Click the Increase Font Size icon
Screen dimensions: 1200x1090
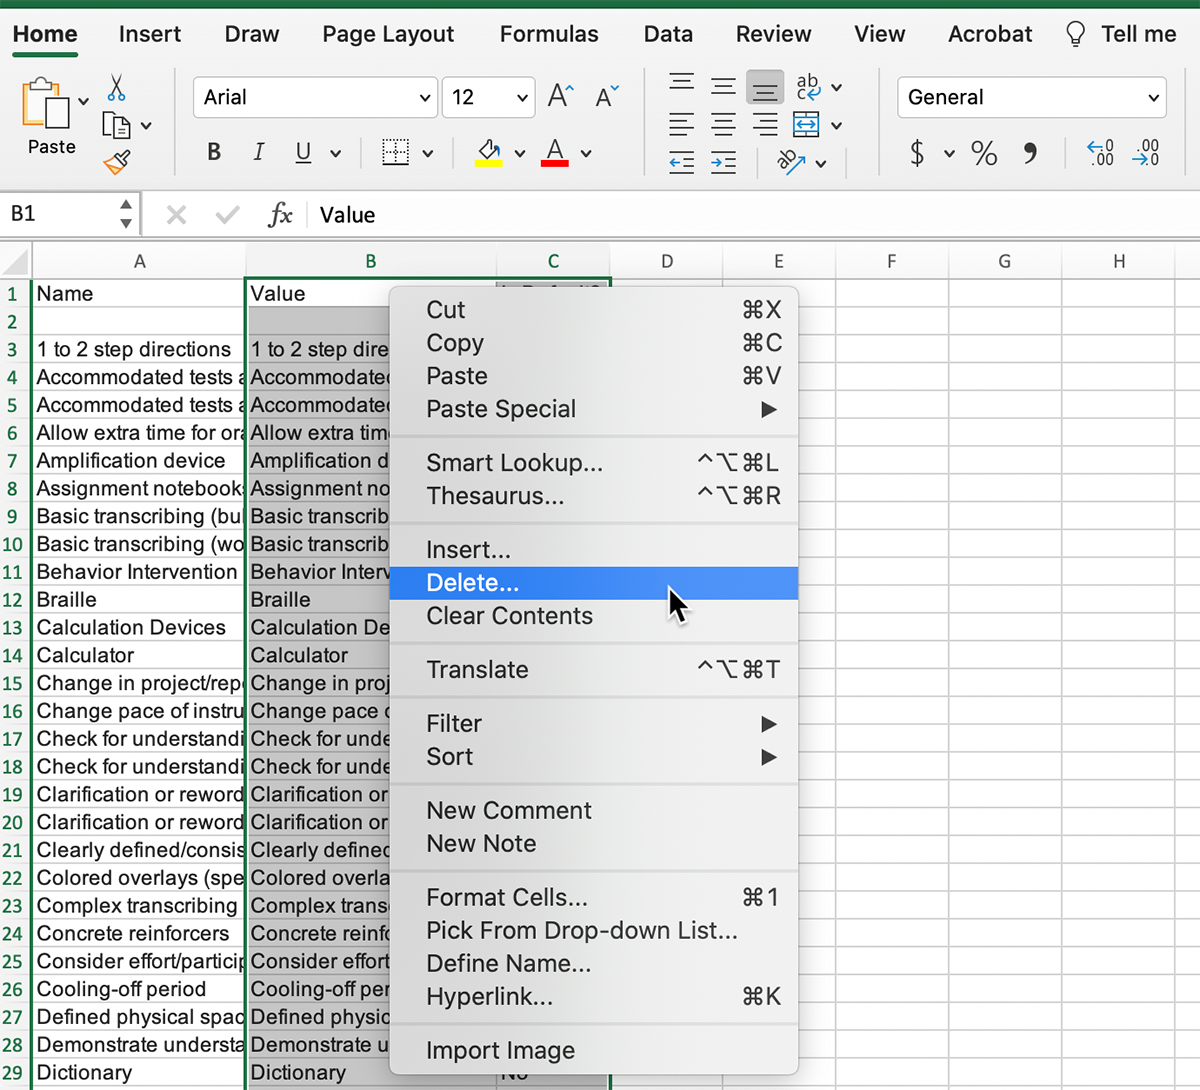click(561, 97)
